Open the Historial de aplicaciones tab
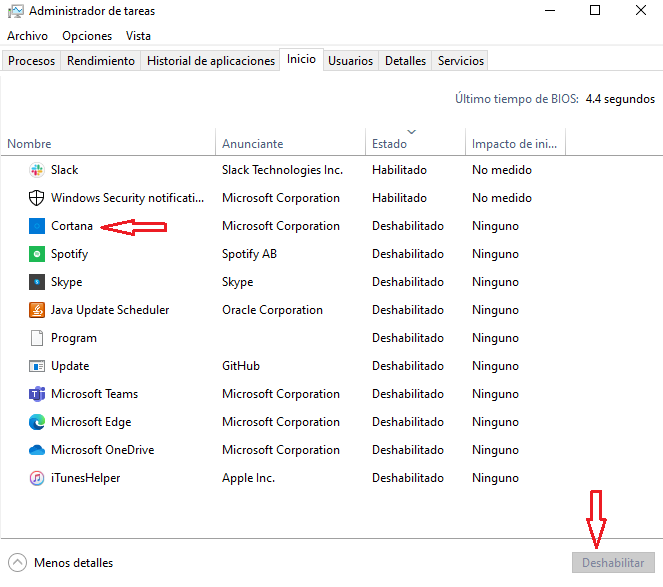663x587 pixels. tap(211, 61)
